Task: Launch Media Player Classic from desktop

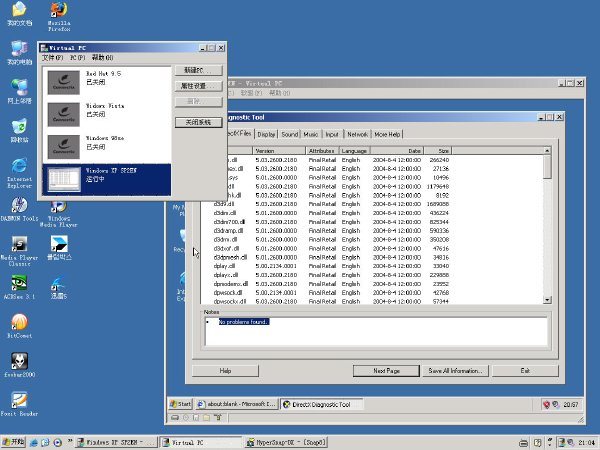Action: [20, 251]
